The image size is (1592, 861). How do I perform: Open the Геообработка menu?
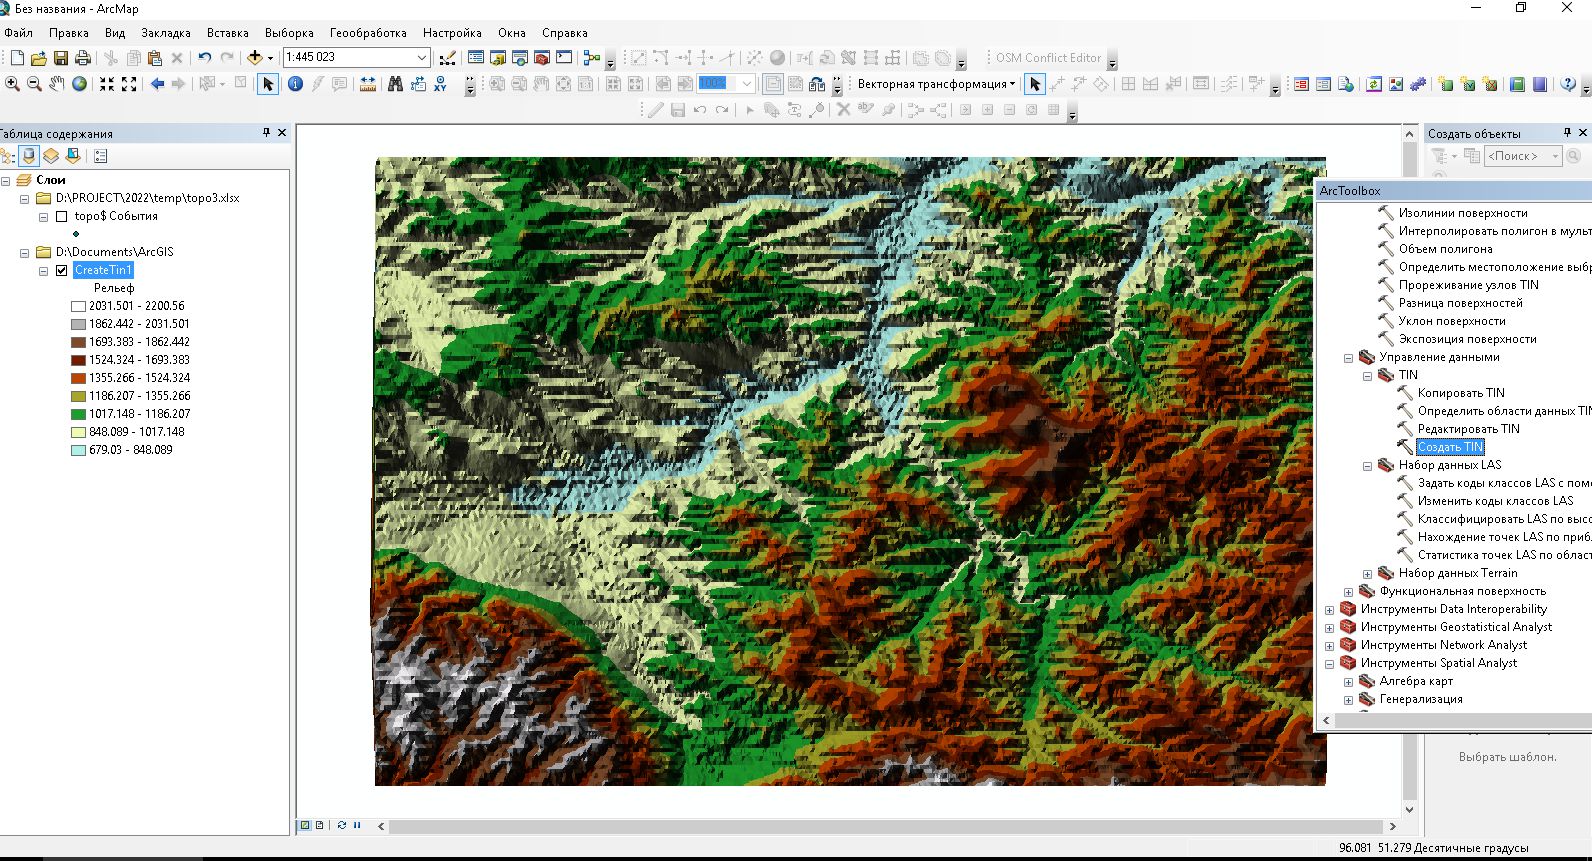(x=367, y=33)
